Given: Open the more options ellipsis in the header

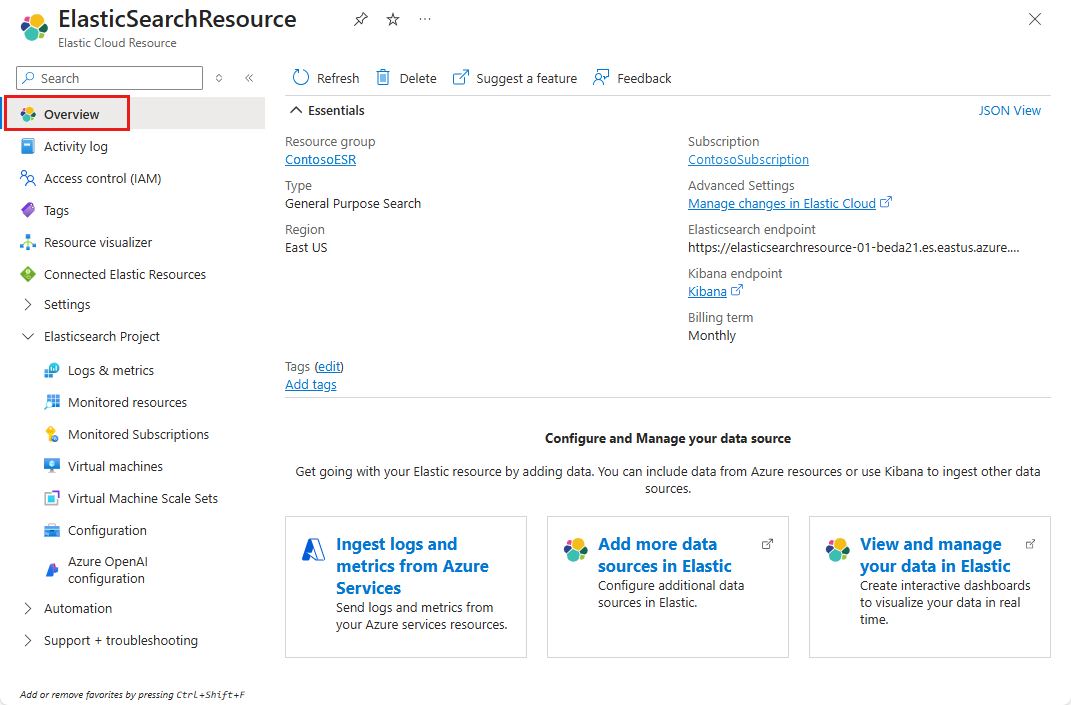Looking at the screenshot, I should point(425,20).
